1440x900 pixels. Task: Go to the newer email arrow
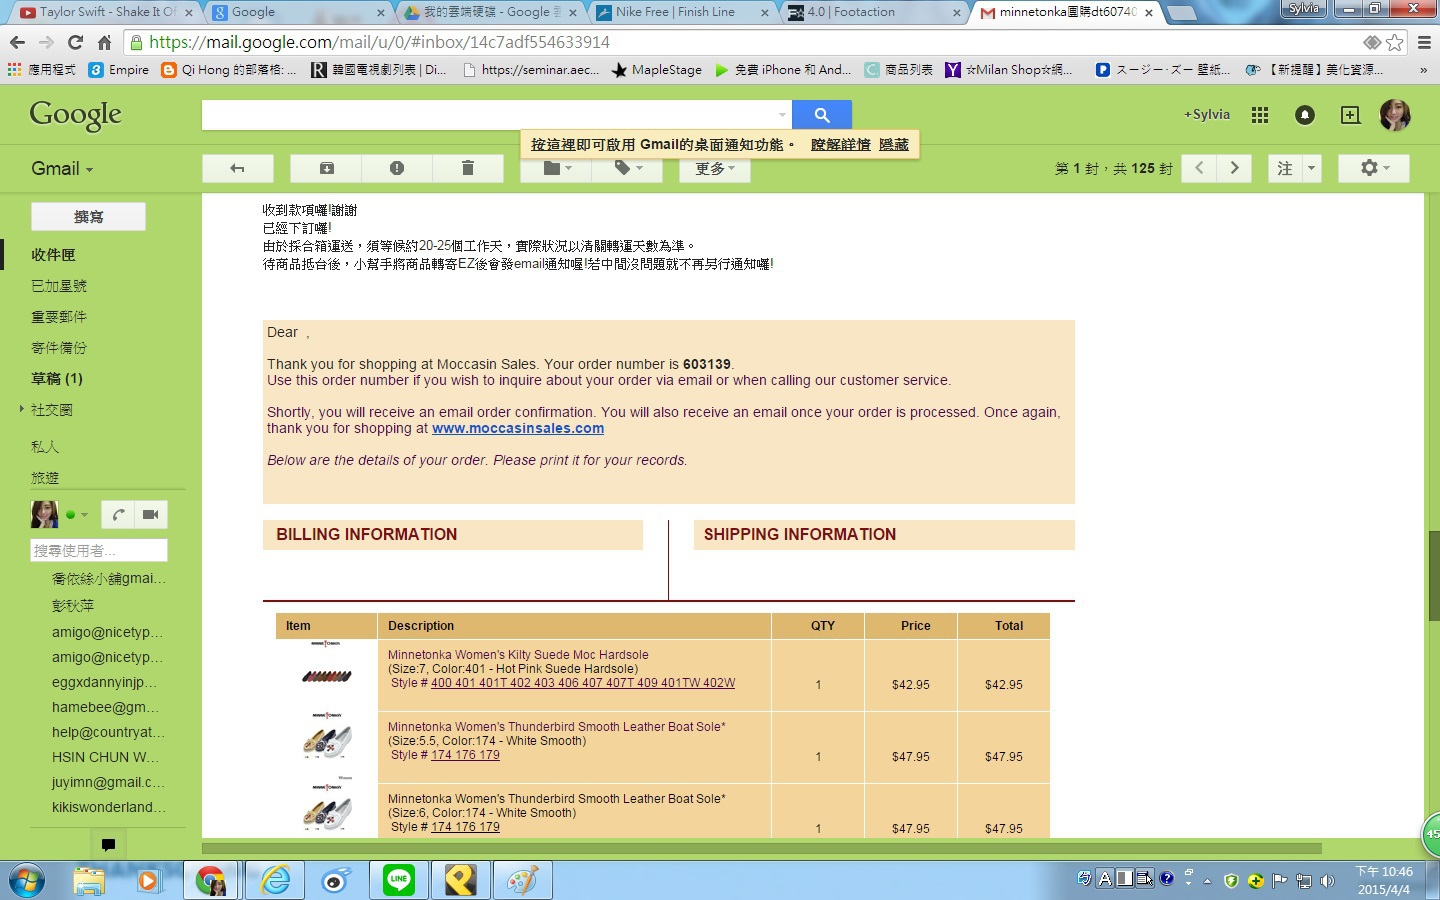pyautogui.click(x=1199, y=168)
